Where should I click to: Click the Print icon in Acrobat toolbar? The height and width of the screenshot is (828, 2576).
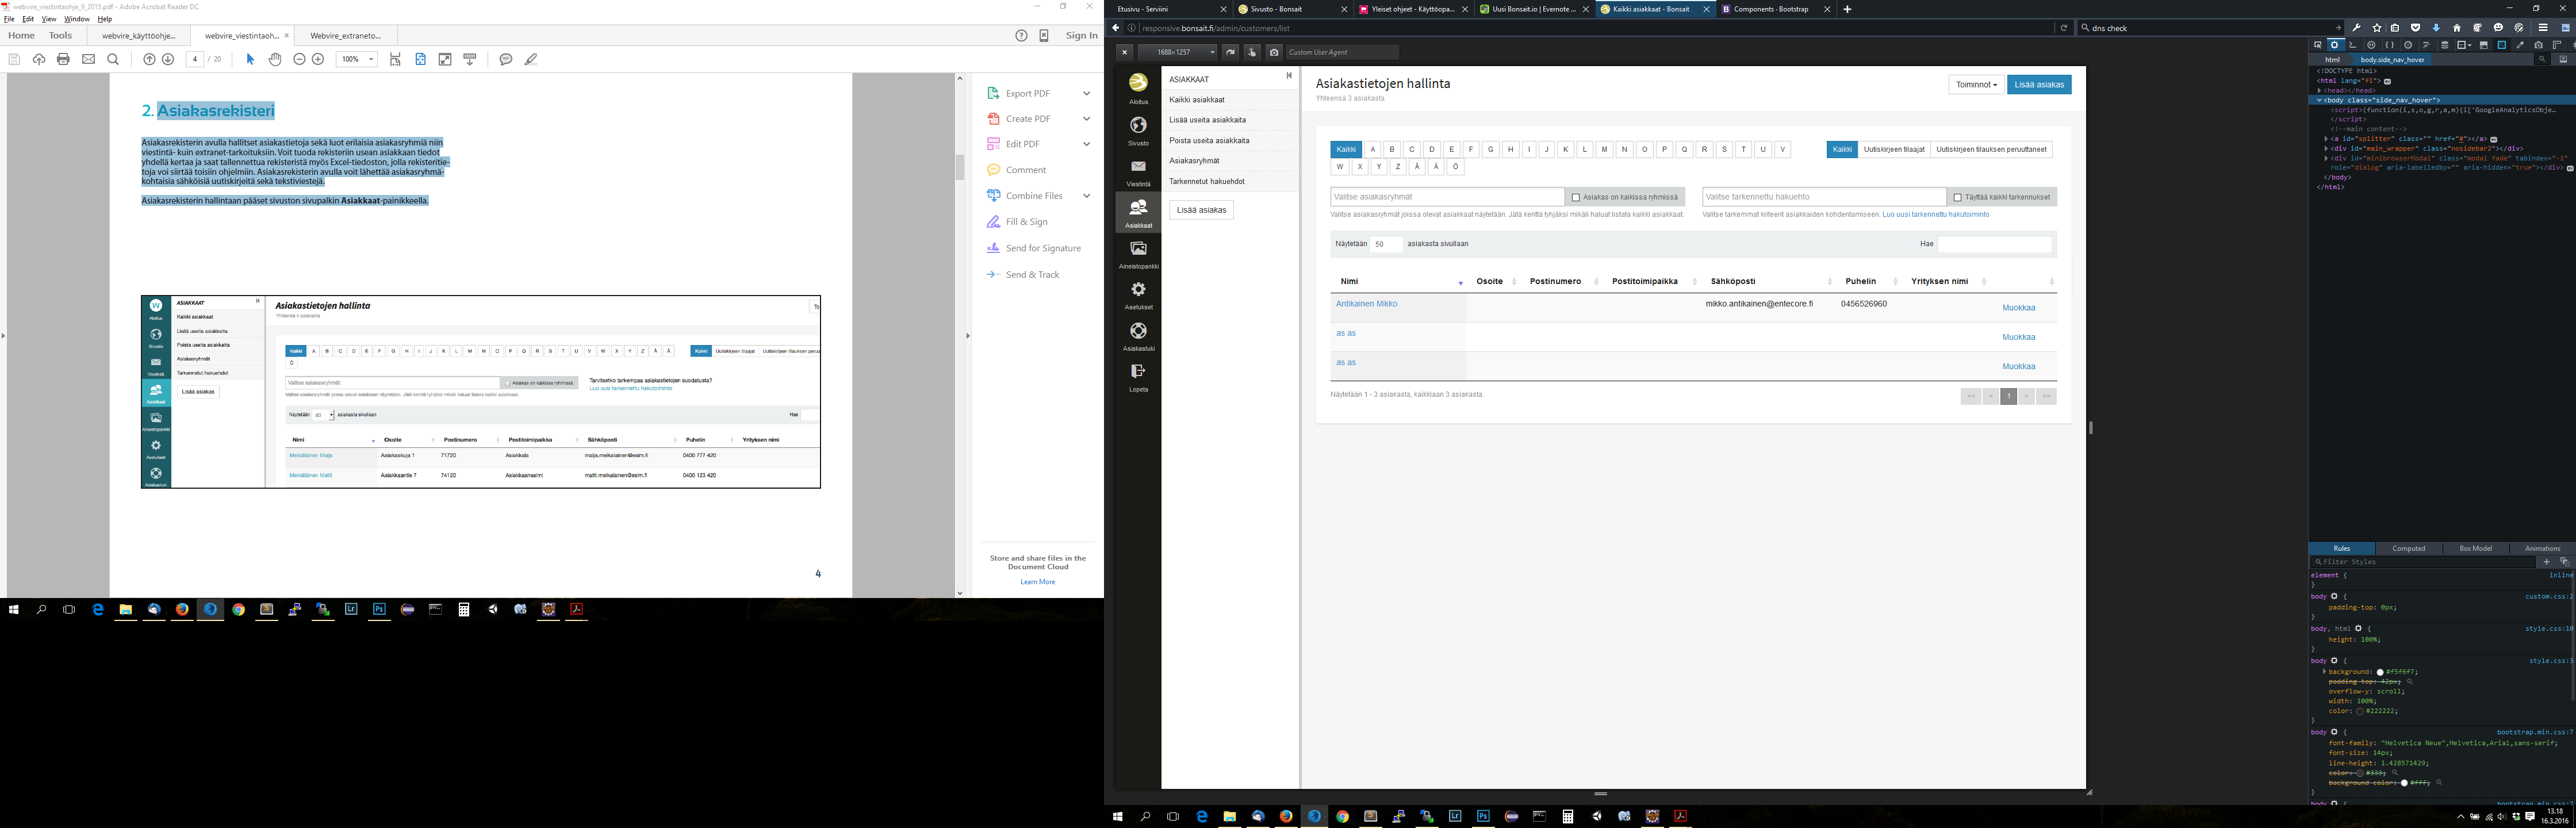64,60
